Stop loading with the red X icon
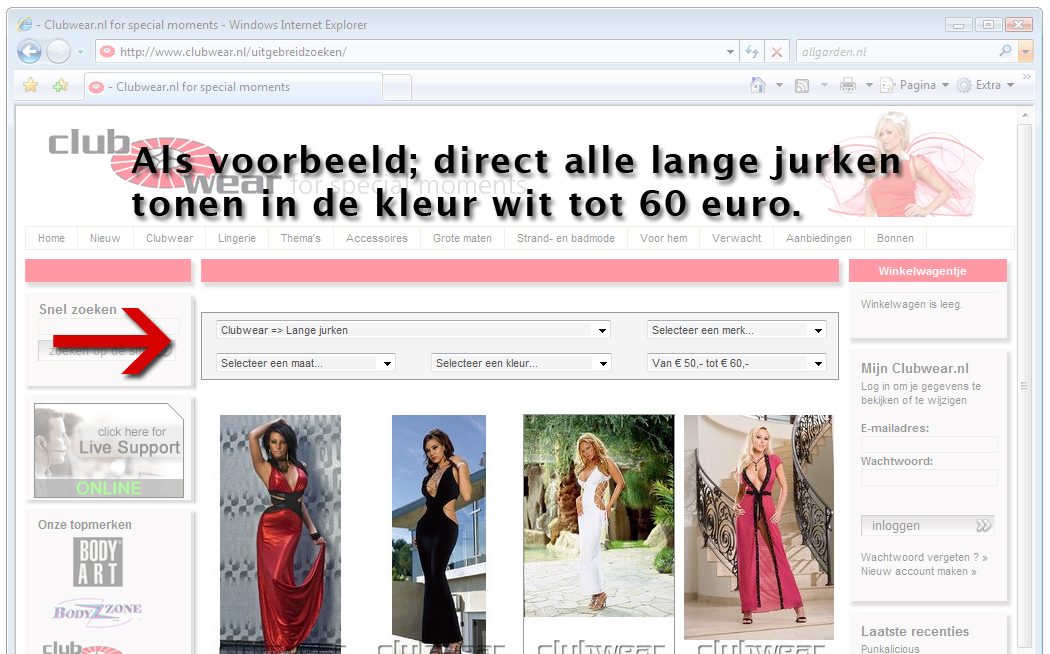The width and height of the screenshot is (1050, 654). (x=777, y=52)
